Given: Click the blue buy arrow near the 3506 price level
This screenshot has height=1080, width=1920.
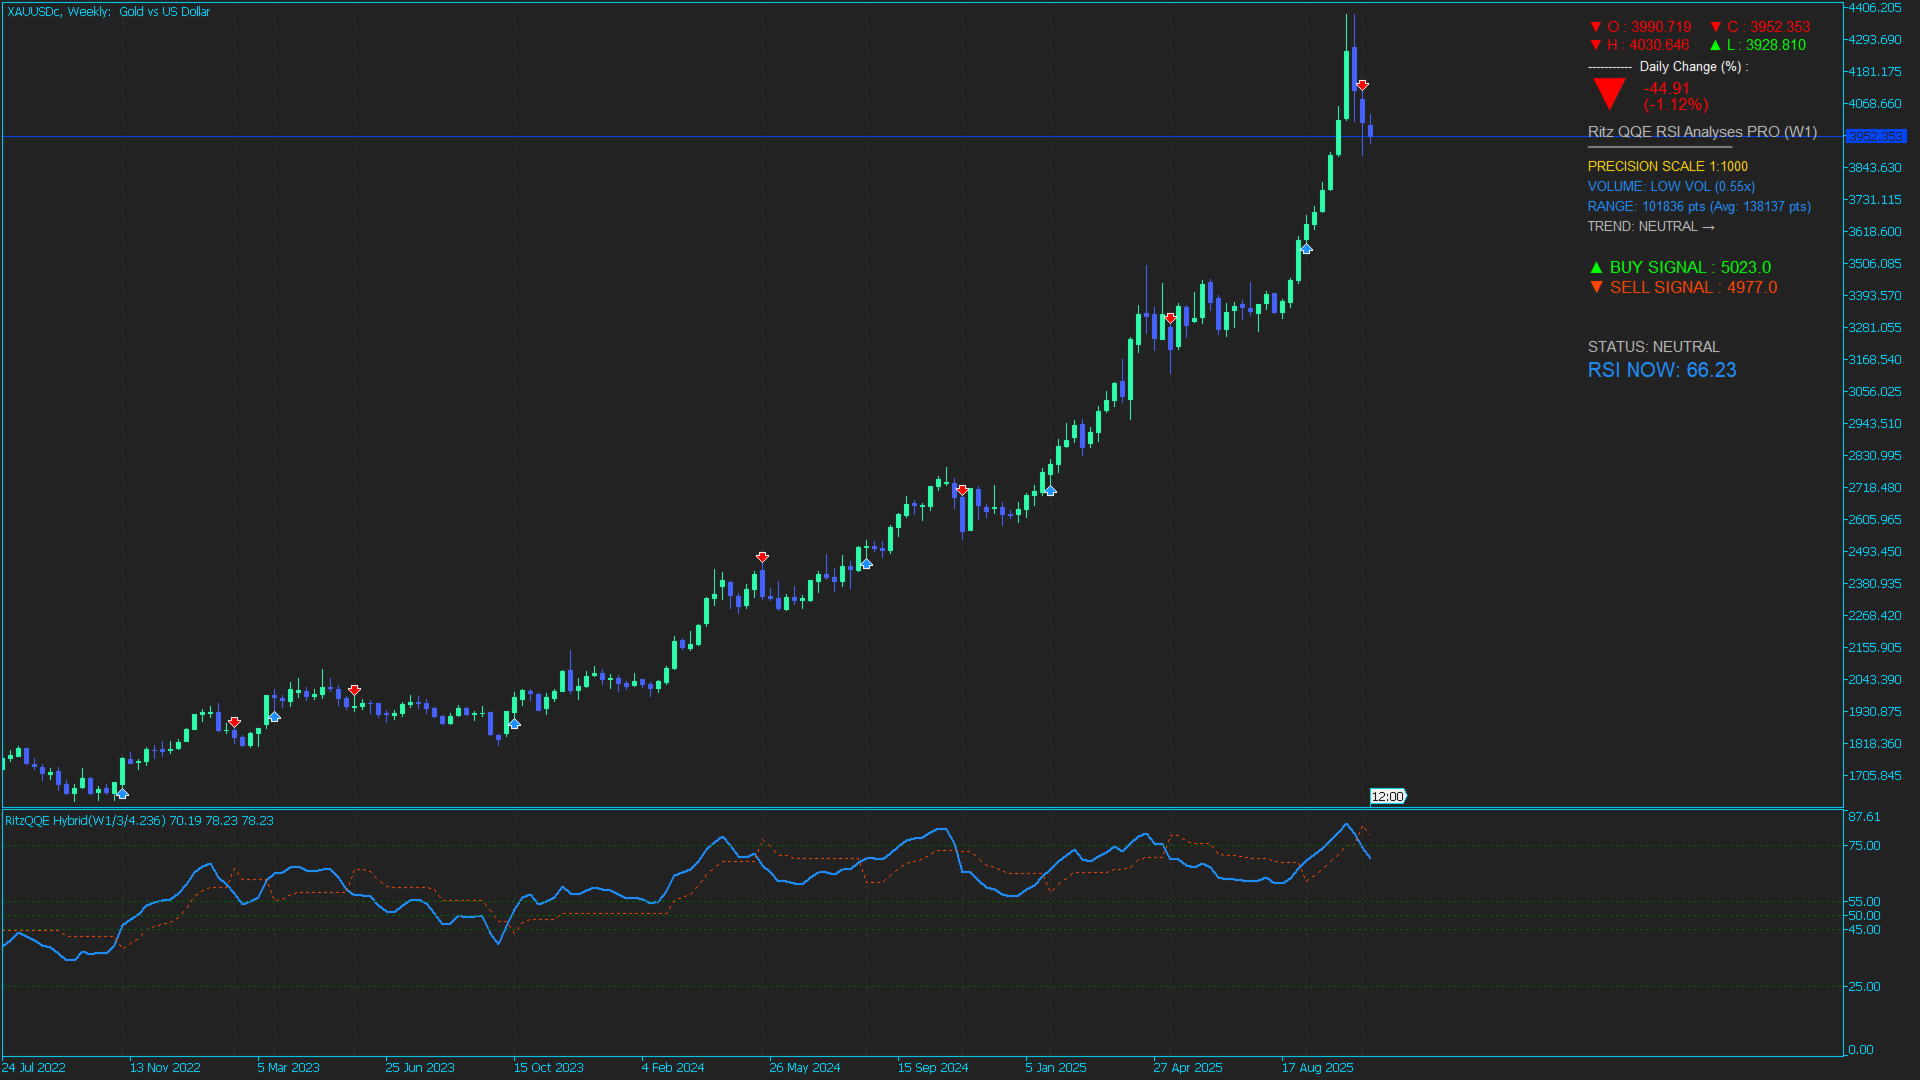Looking at the screenshot, I should point(1306,249).
